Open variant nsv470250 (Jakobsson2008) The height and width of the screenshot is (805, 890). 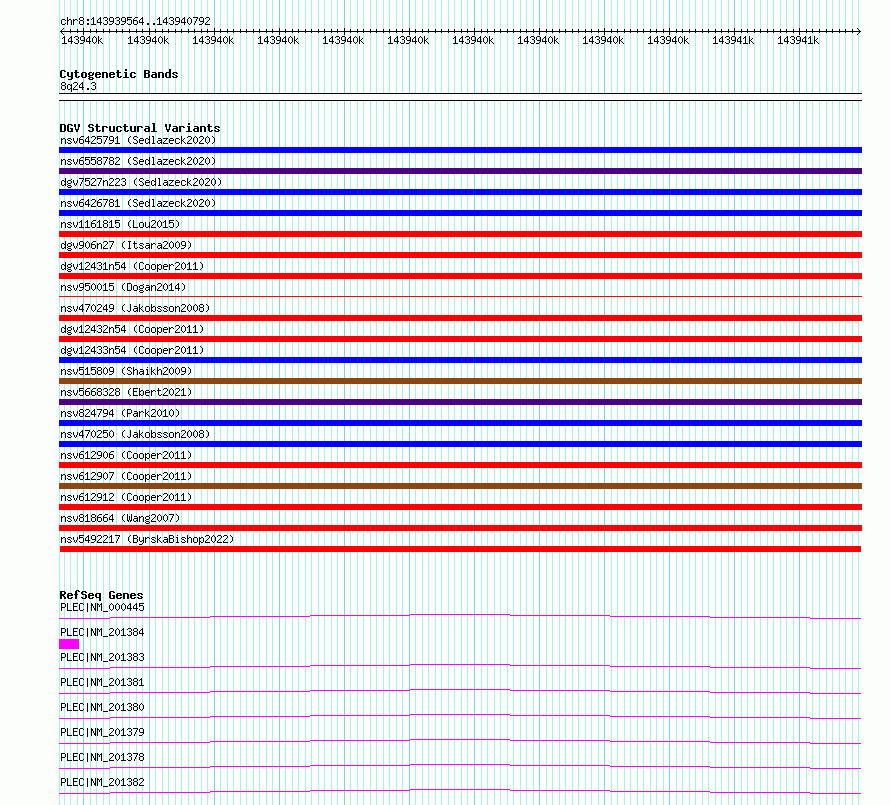[135, 434]
